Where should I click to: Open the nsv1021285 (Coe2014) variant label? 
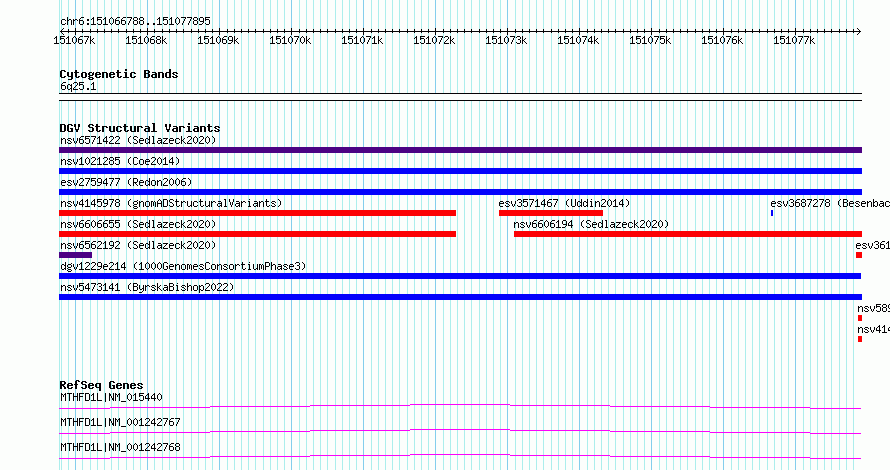(120, 161)
